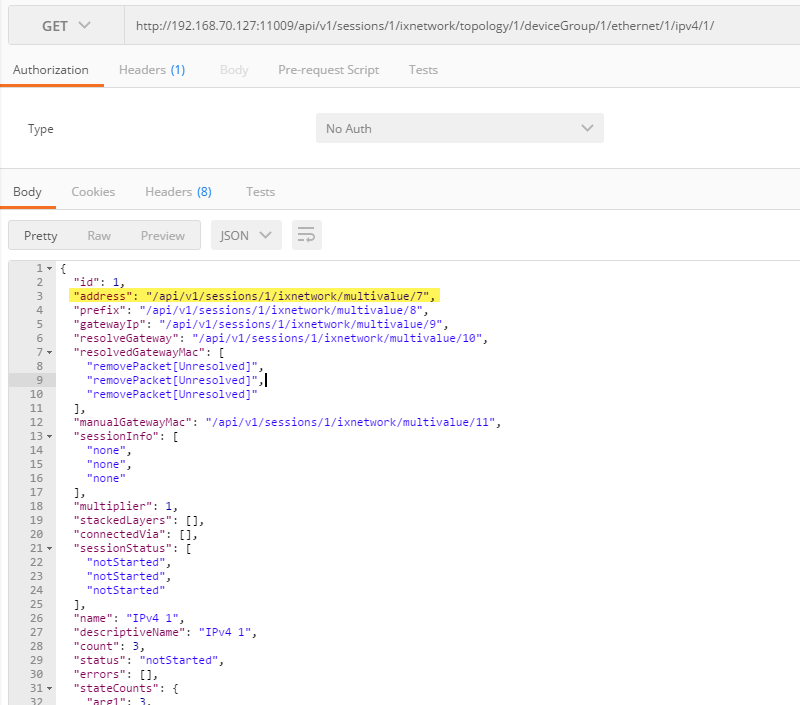Open the response Cookies tab
The width and height of the screenshot is (800, 705).
[93, 192]
